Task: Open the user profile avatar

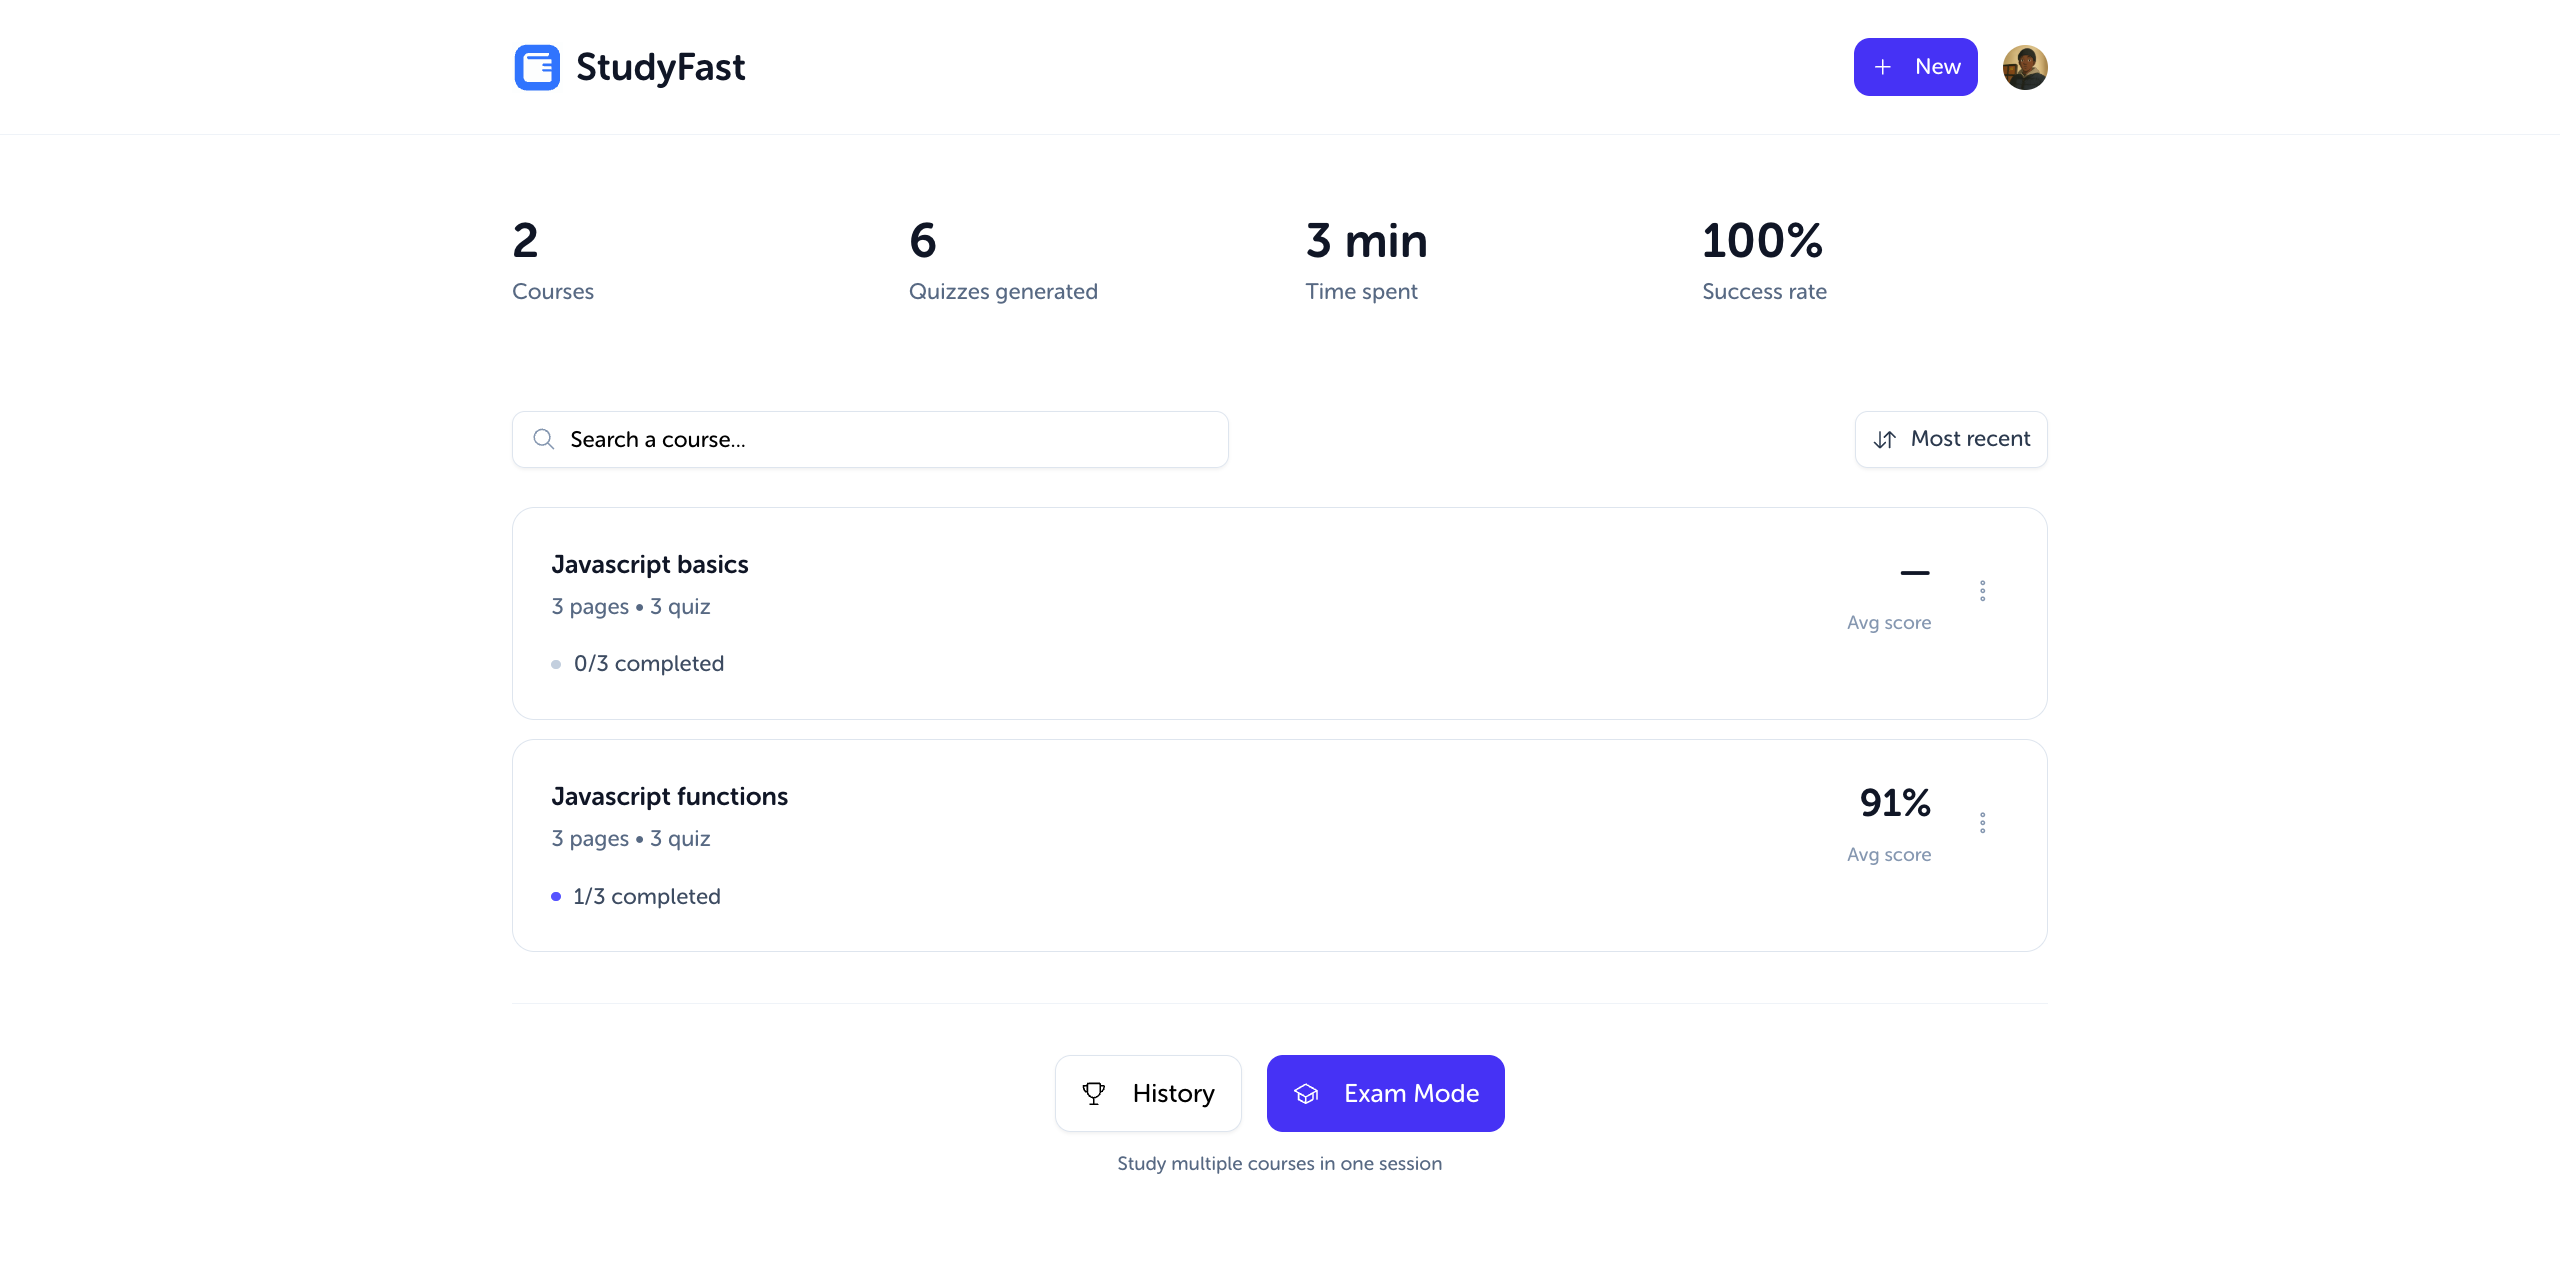Action: coord(2024,67)
